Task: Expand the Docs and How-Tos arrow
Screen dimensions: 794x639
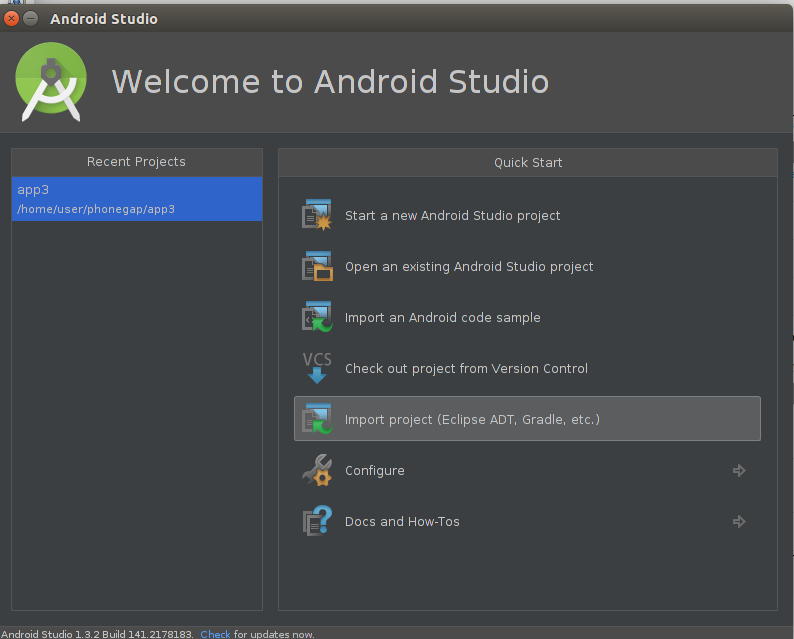Action: click(x=739, y=521)
